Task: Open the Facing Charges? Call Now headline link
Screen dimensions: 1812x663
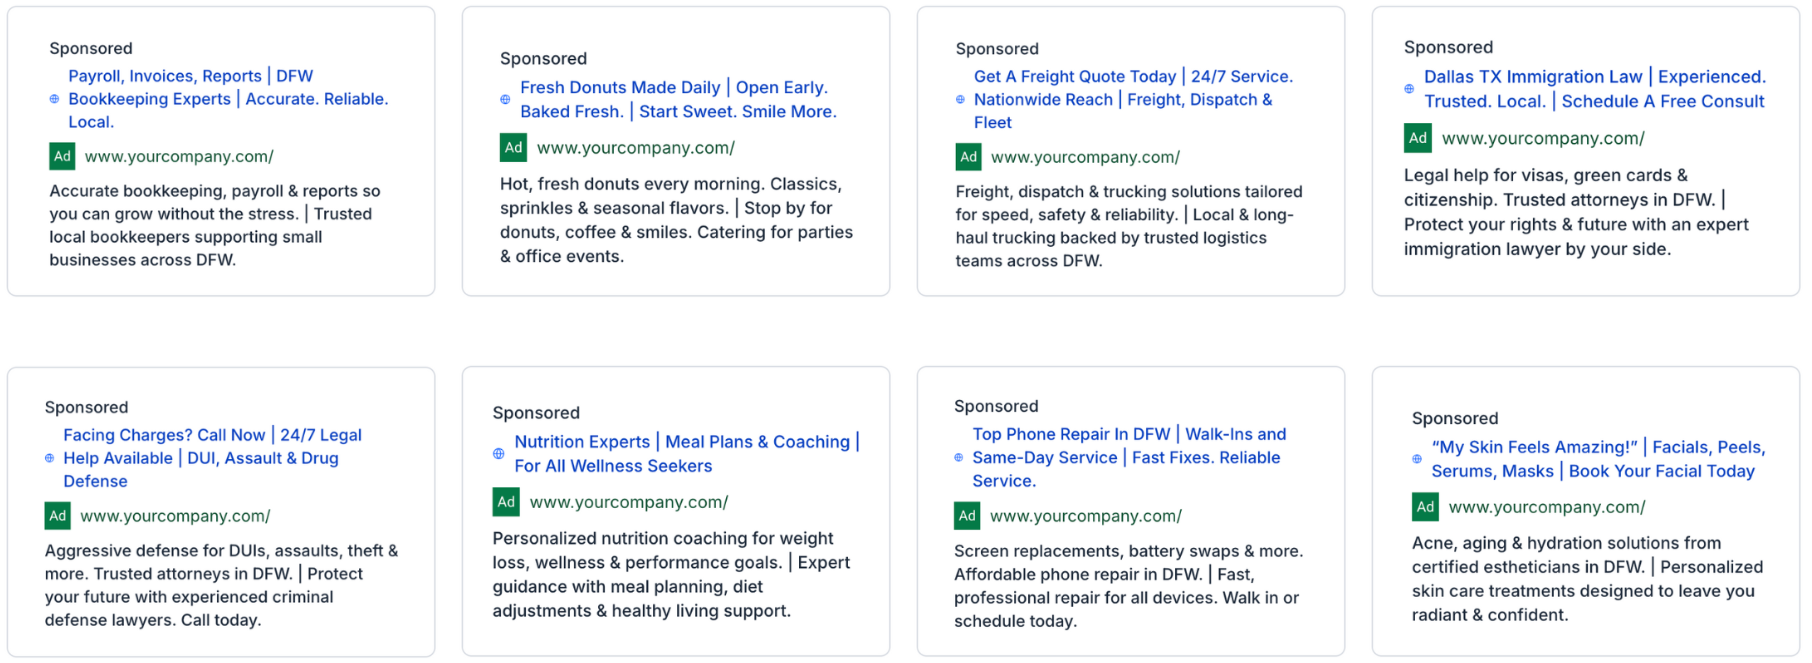Action: click(x=164, y=435)
